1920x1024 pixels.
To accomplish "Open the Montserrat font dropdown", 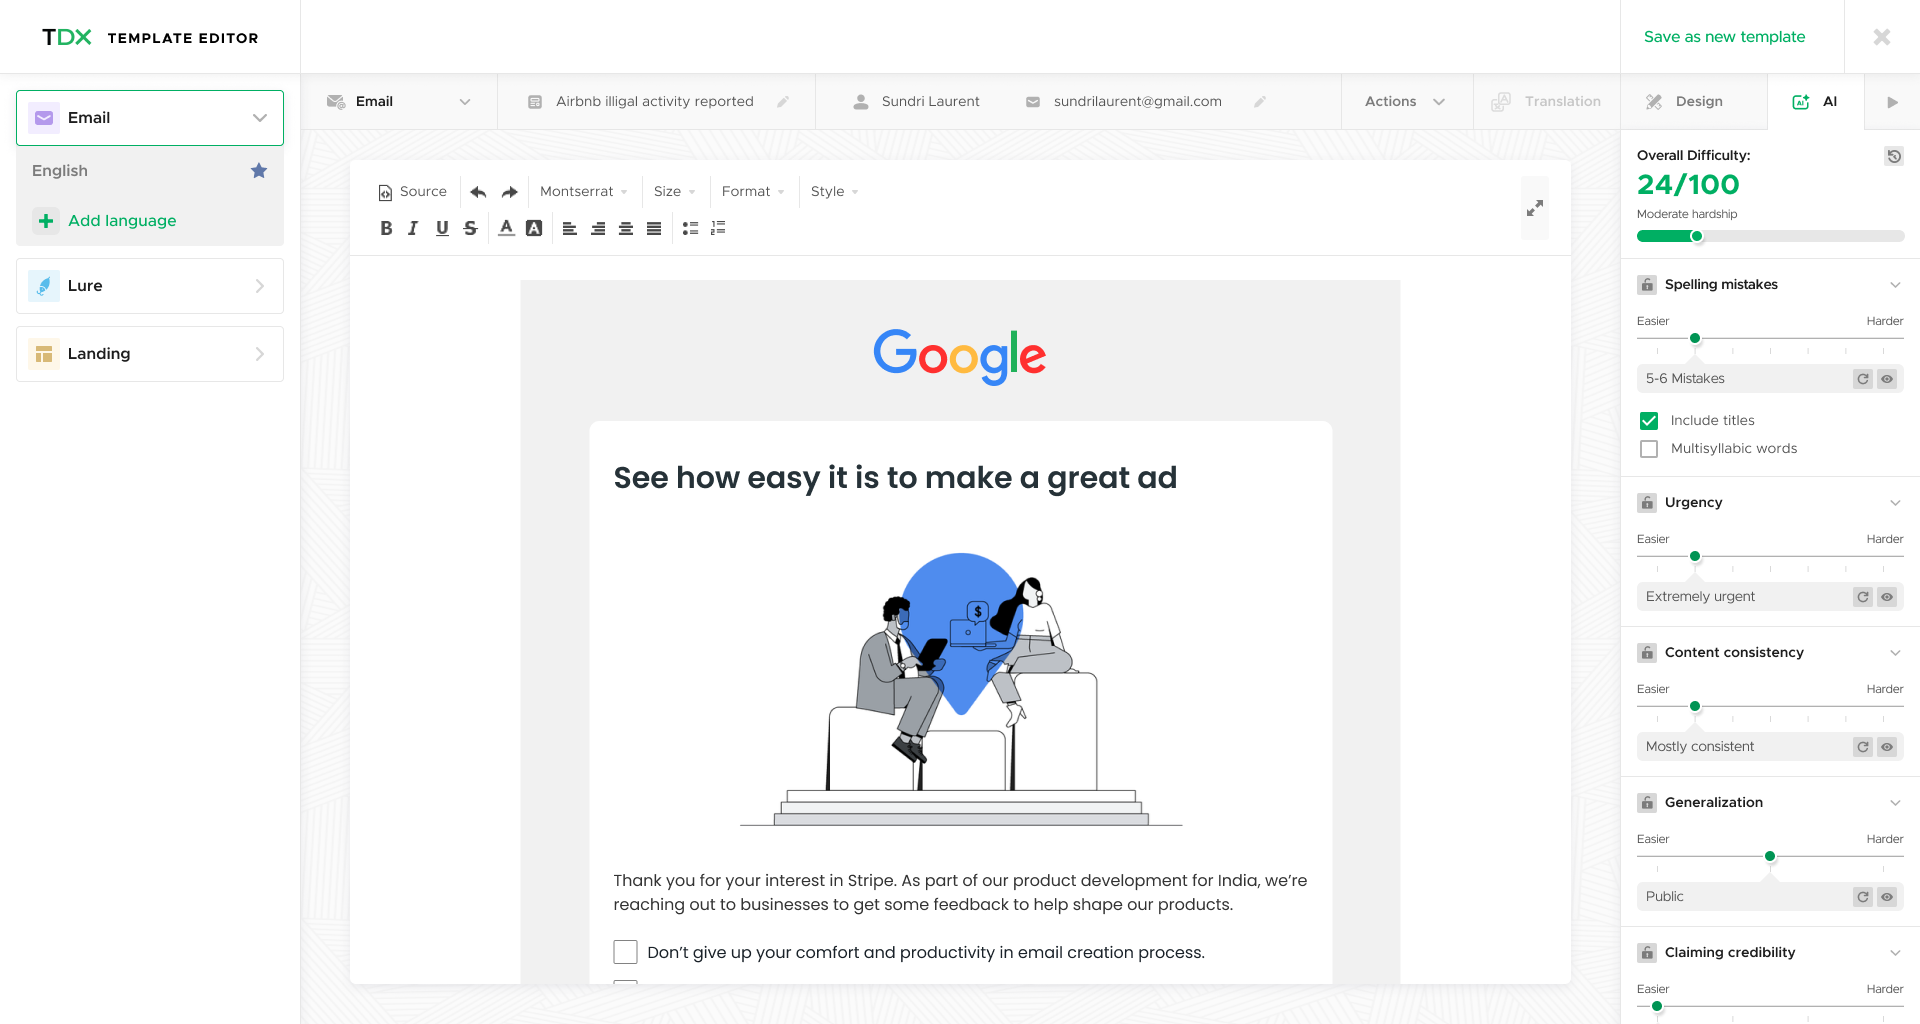I will click(x=583, y=192).
